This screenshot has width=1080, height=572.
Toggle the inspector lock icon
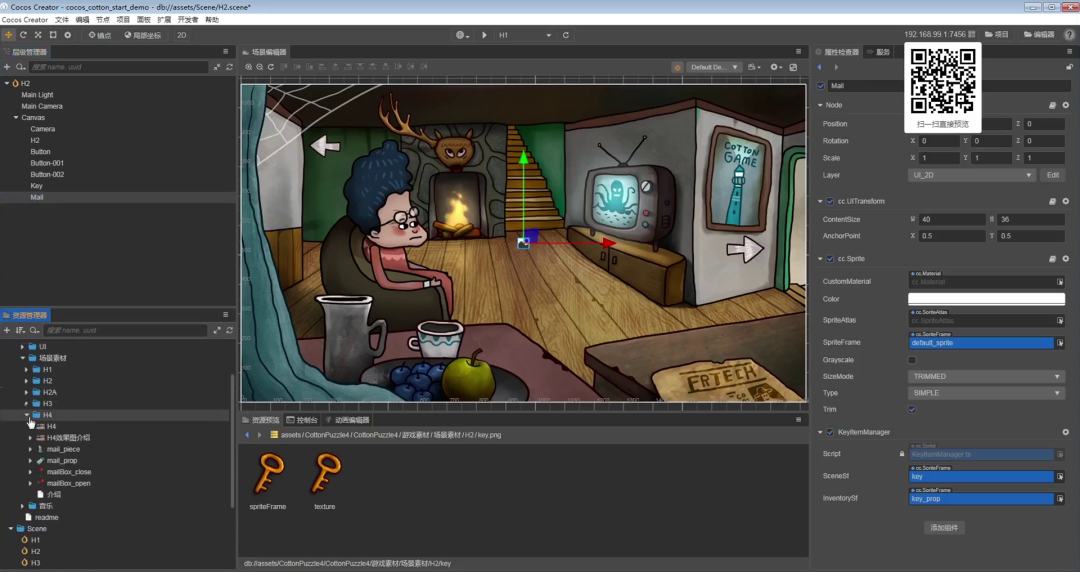coord(1069,67)
